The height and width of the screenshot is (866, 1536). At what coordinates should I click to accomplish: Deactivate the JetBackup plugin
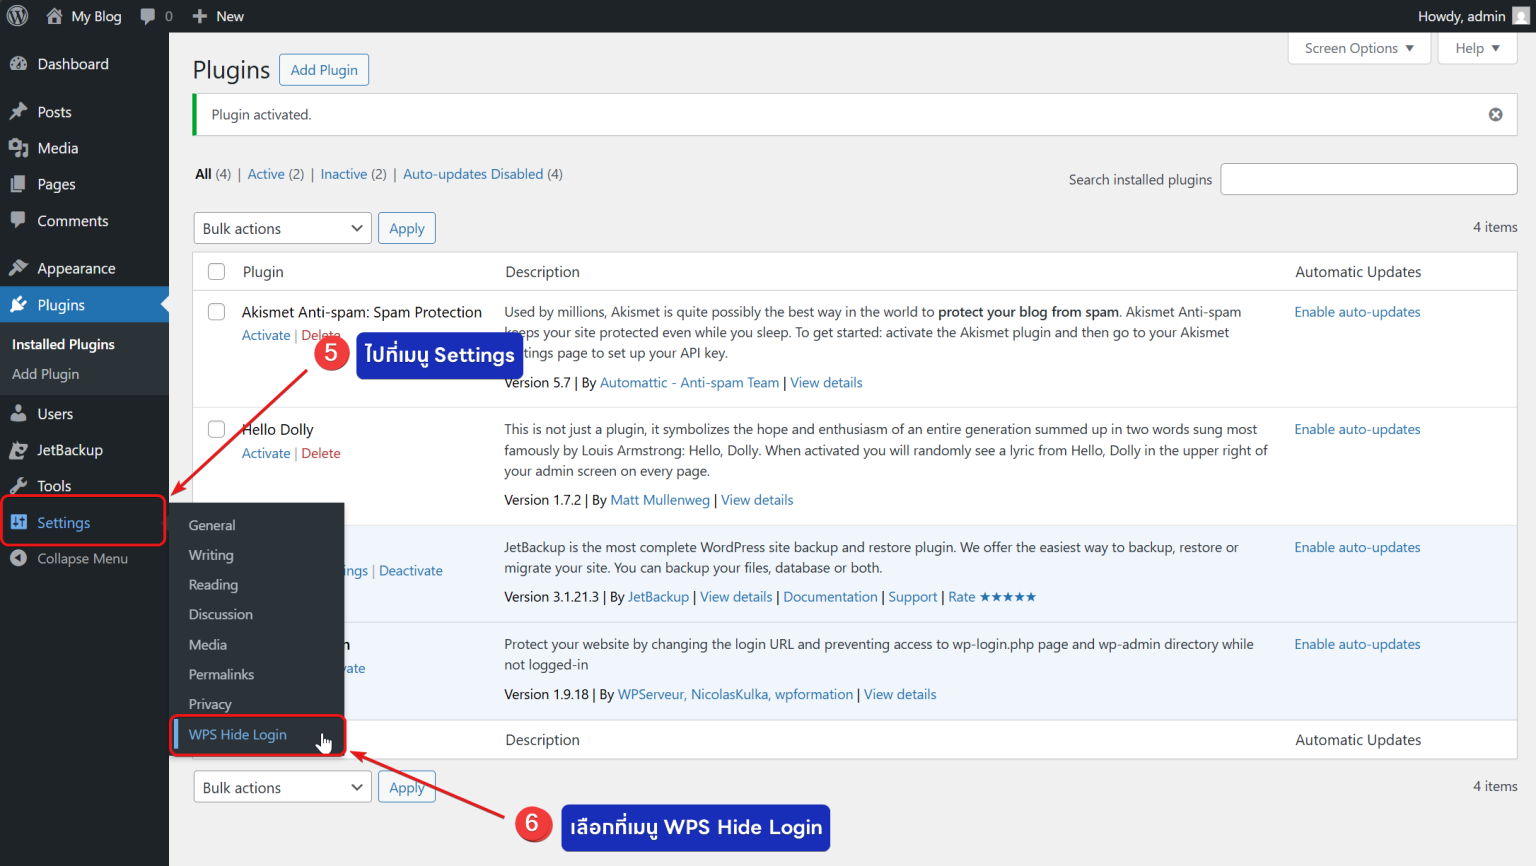tap(411, 571)
